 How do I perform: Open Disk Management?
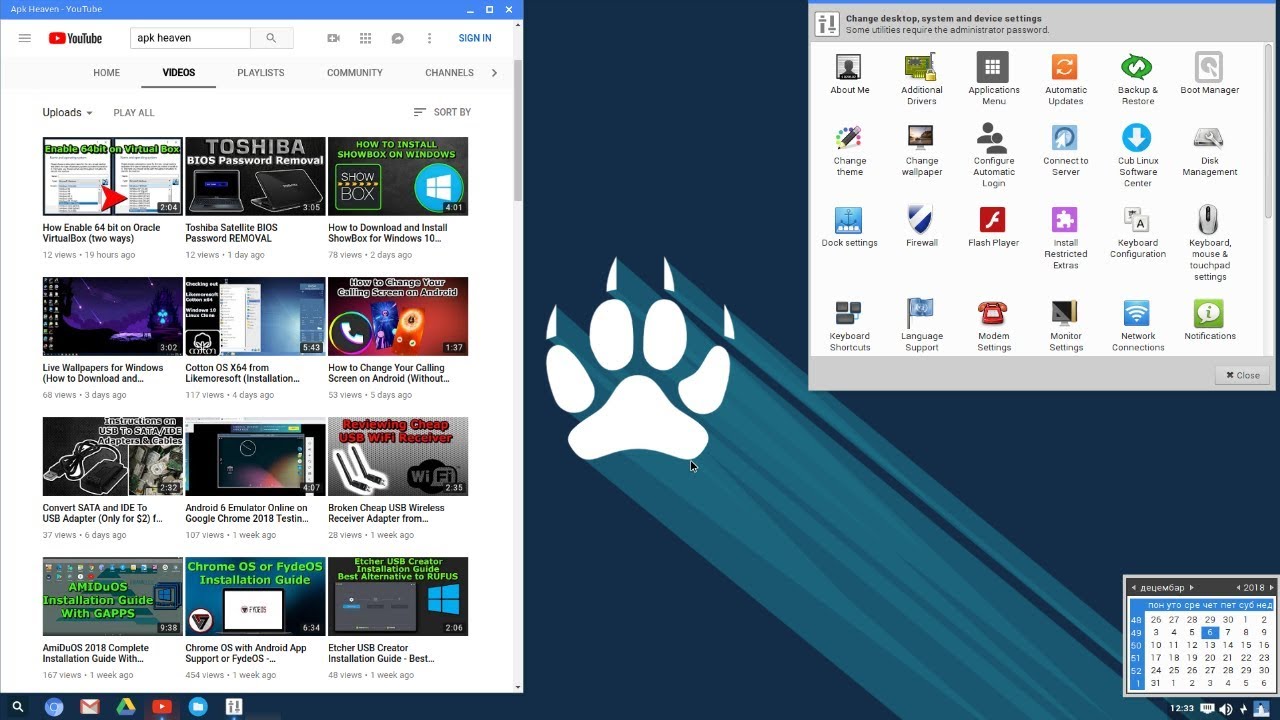[x=1209, y=150]
